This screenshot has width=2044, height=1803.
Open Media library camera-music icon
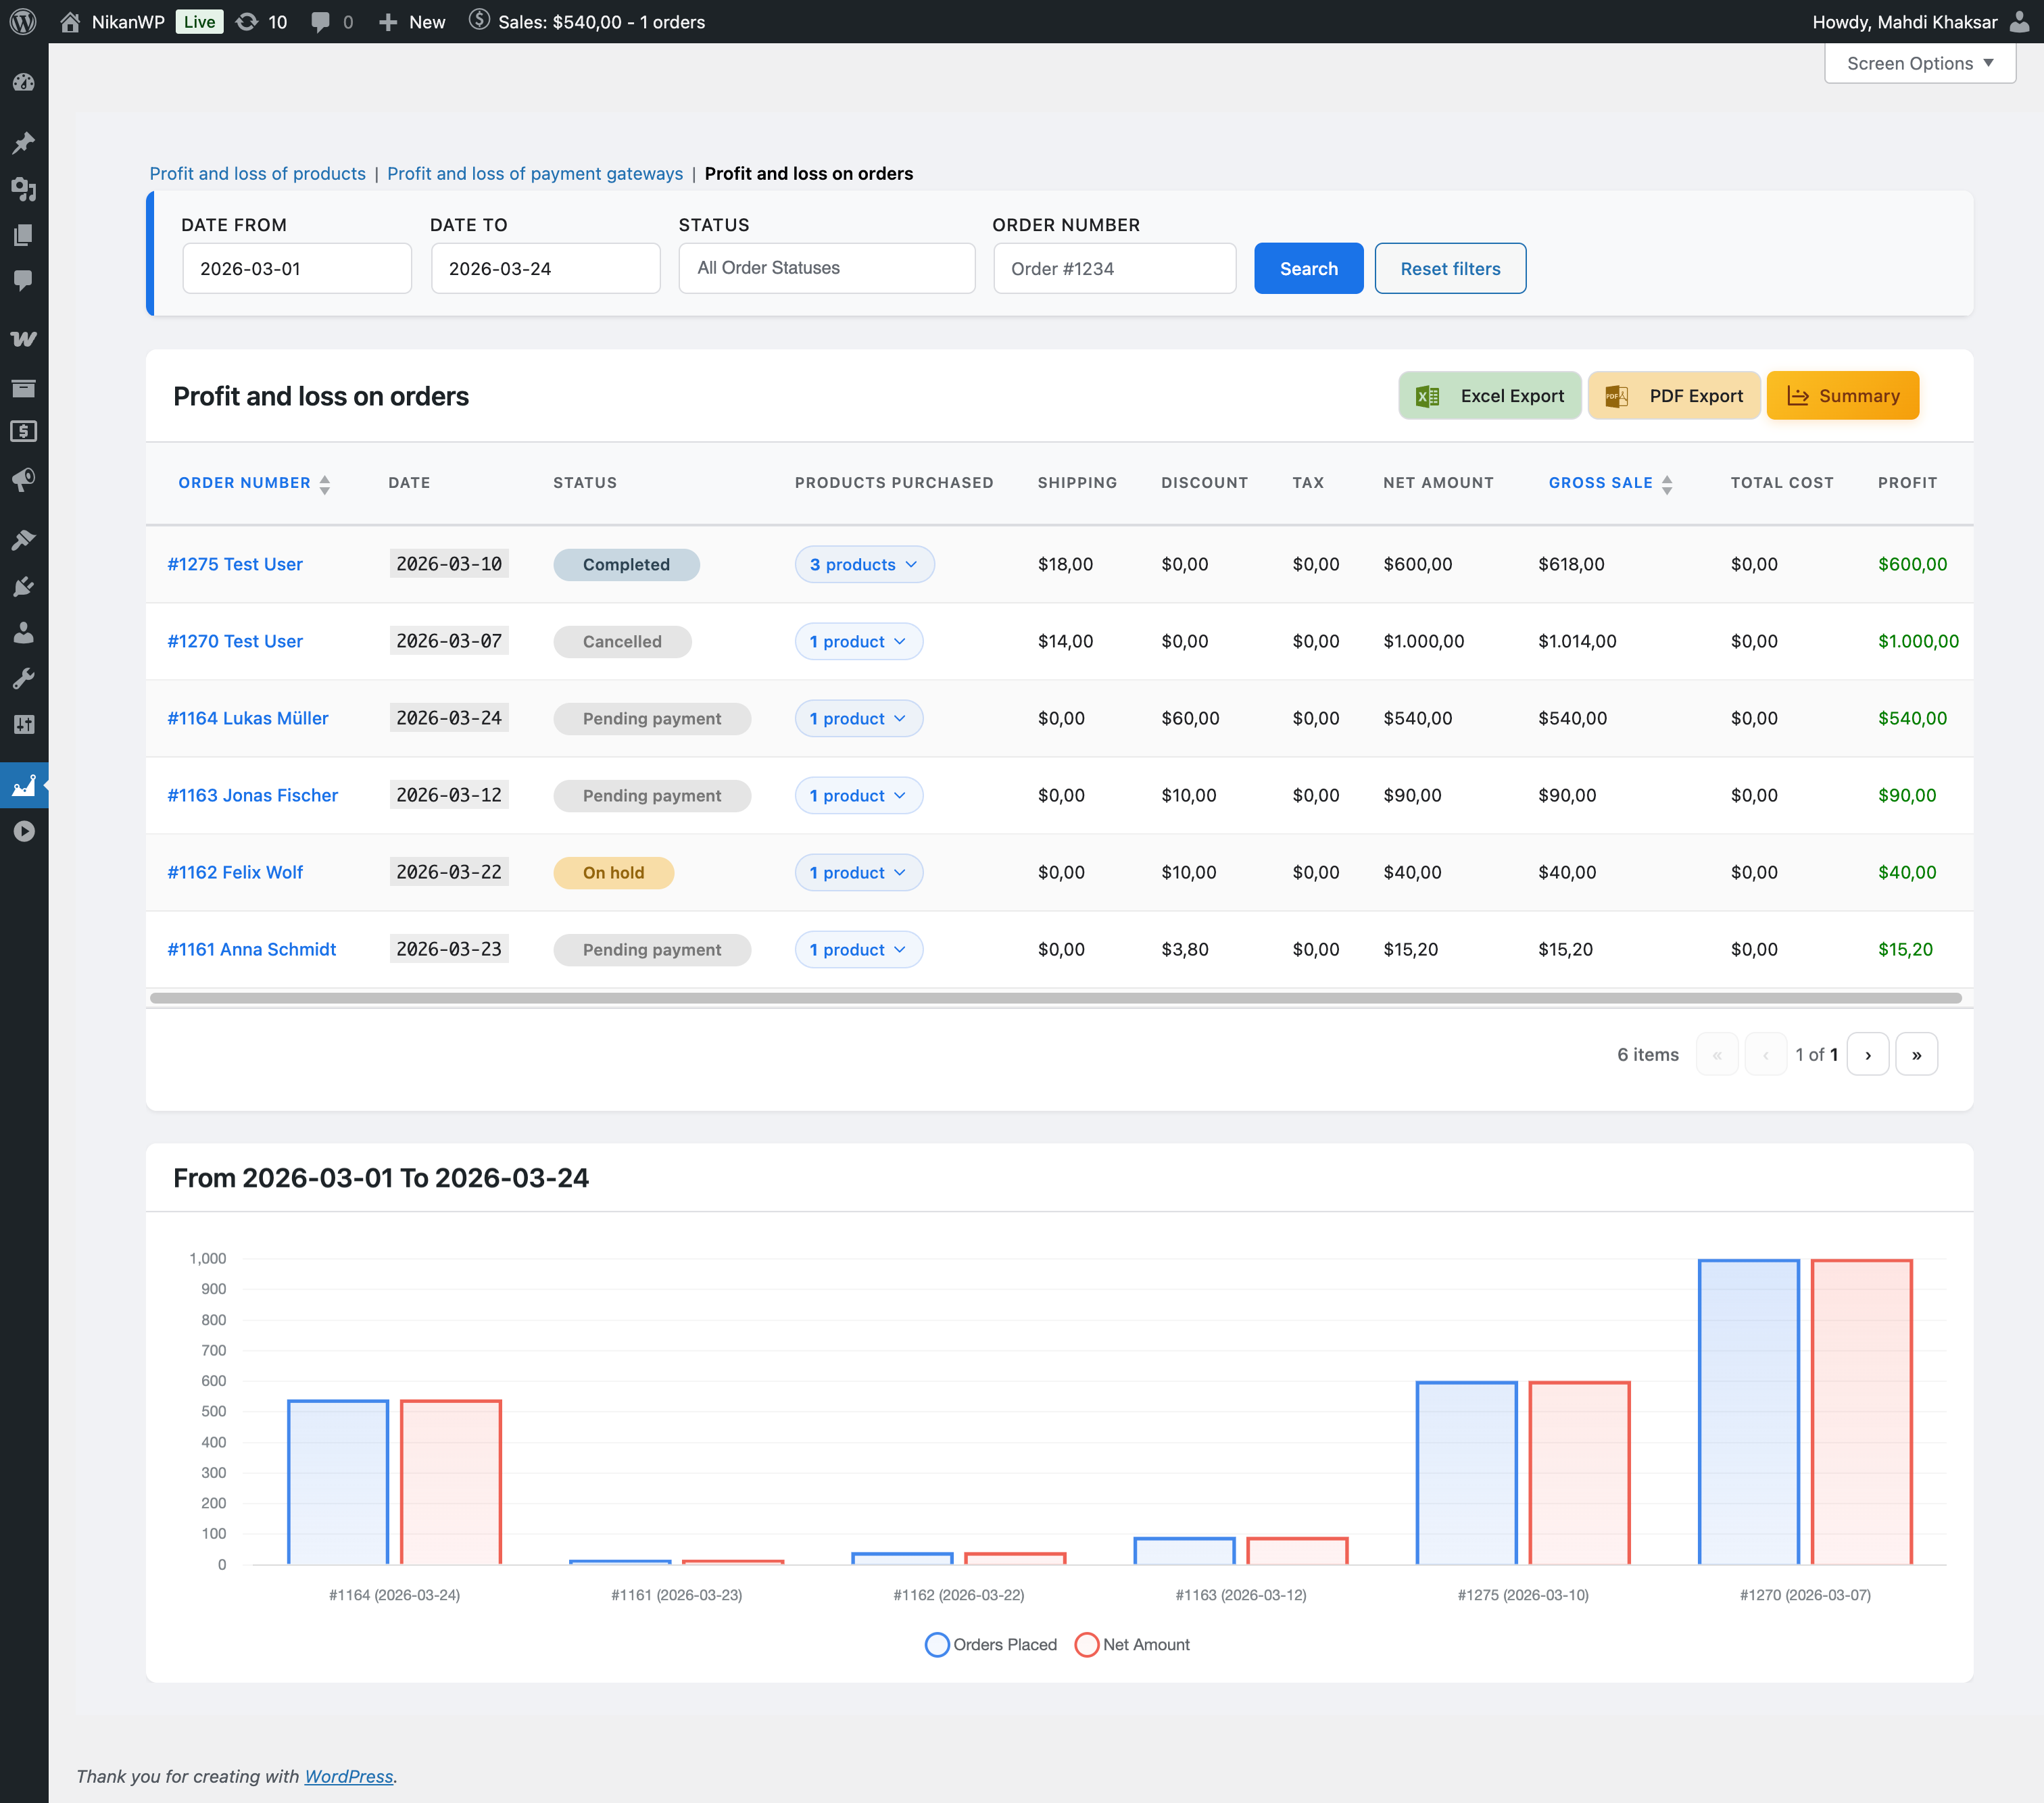pos(24,189)
